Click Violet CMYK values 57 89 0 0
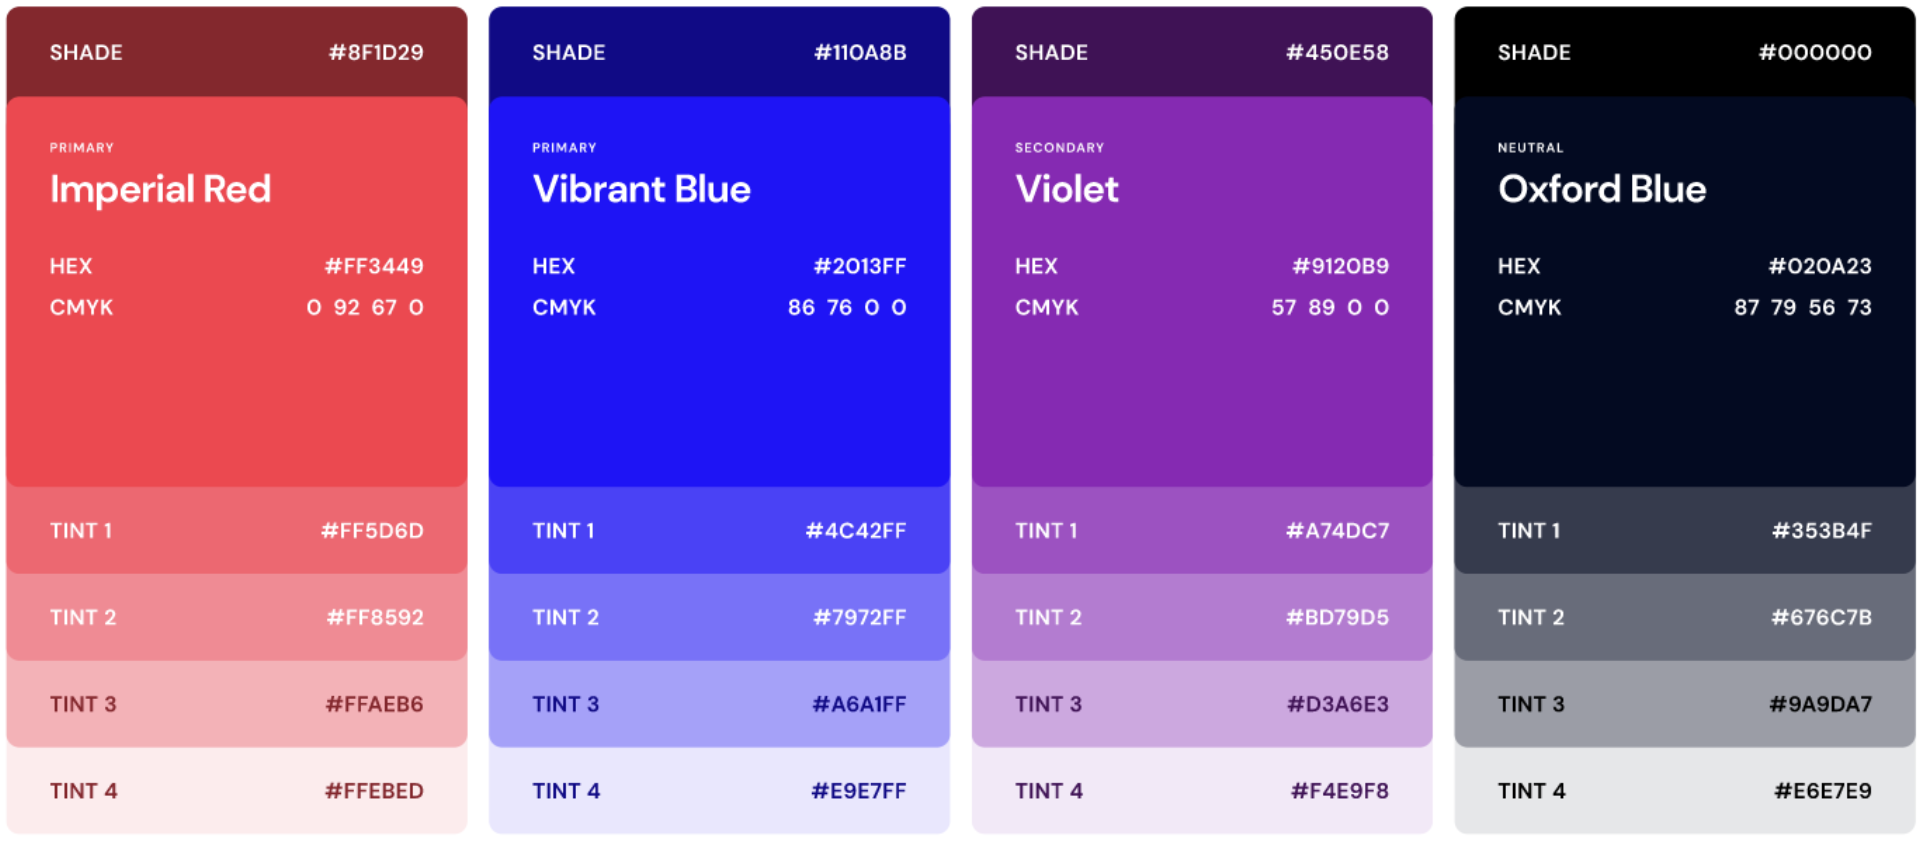 pyautogui.click(x=1329, y=308)
